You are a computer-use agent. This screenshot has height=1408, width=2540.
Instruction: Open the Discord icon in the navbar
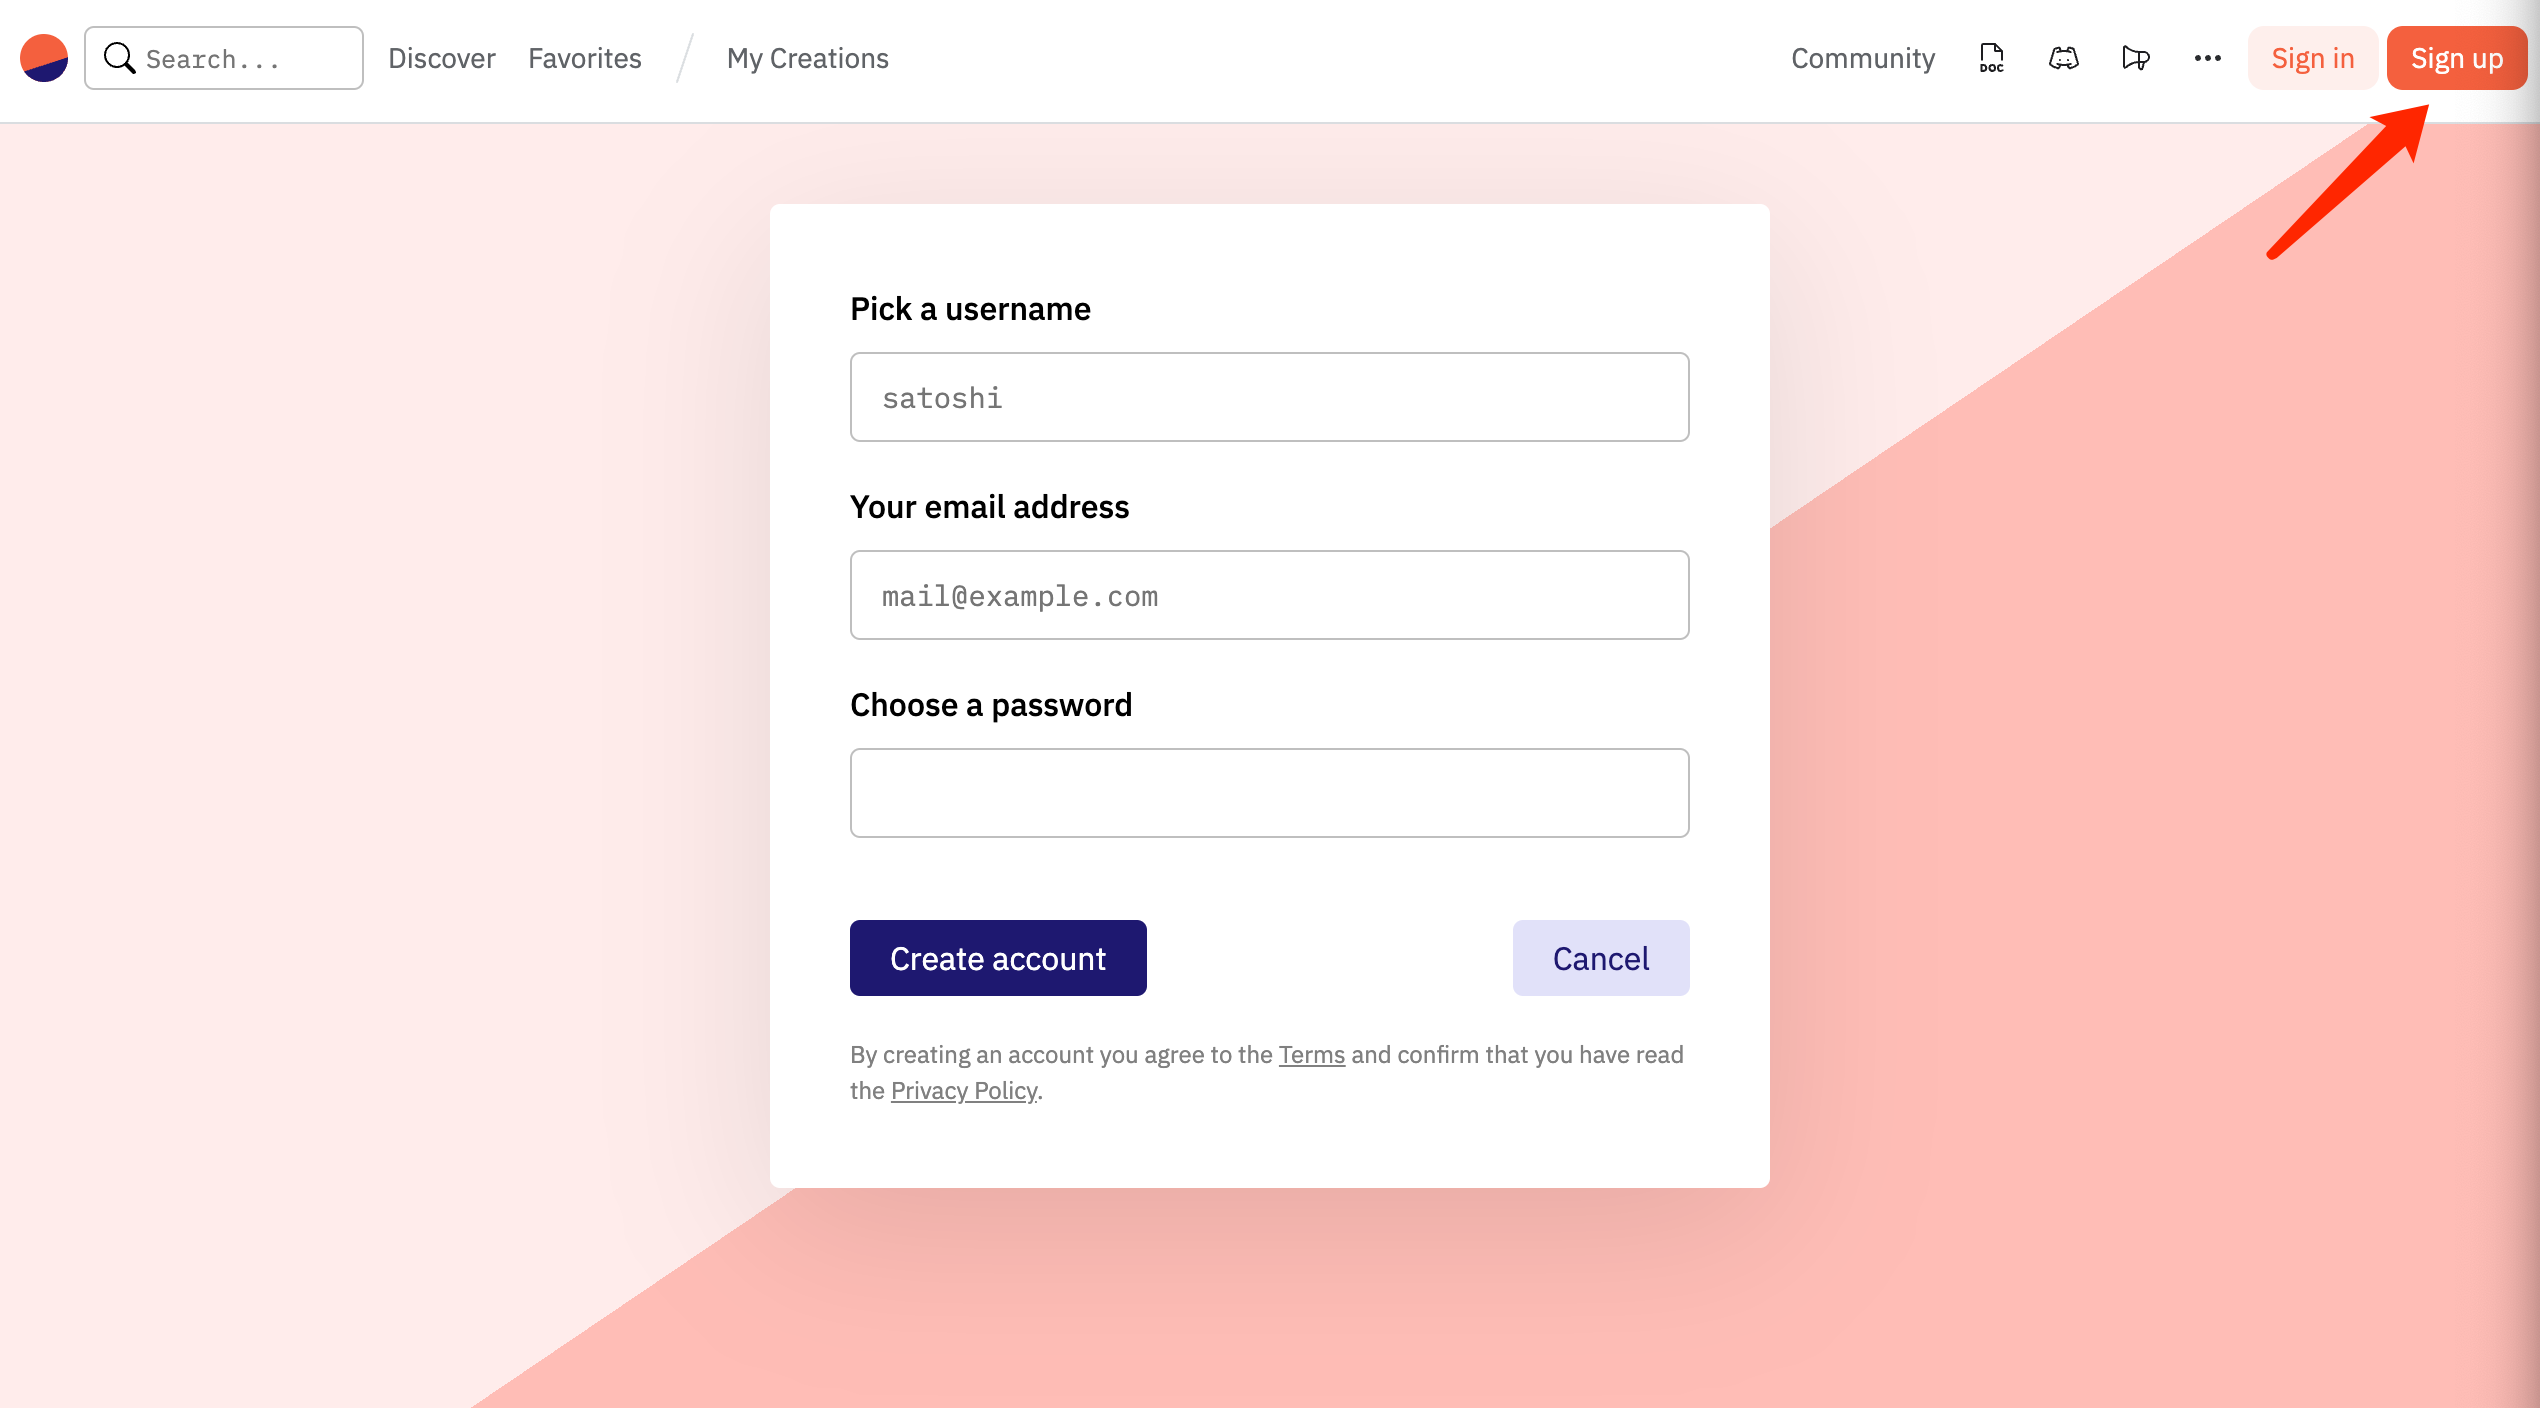click(x=2063, y=58)
